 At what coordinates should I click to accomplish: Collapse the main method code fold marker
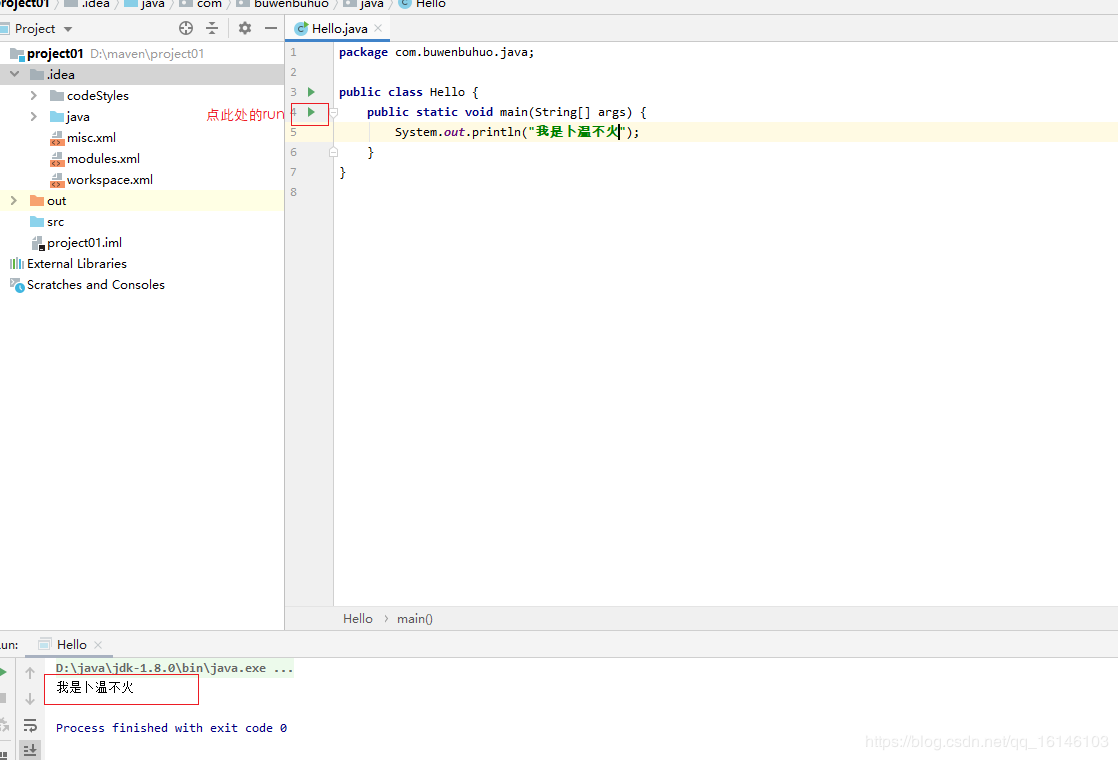[x=334, y=113]
